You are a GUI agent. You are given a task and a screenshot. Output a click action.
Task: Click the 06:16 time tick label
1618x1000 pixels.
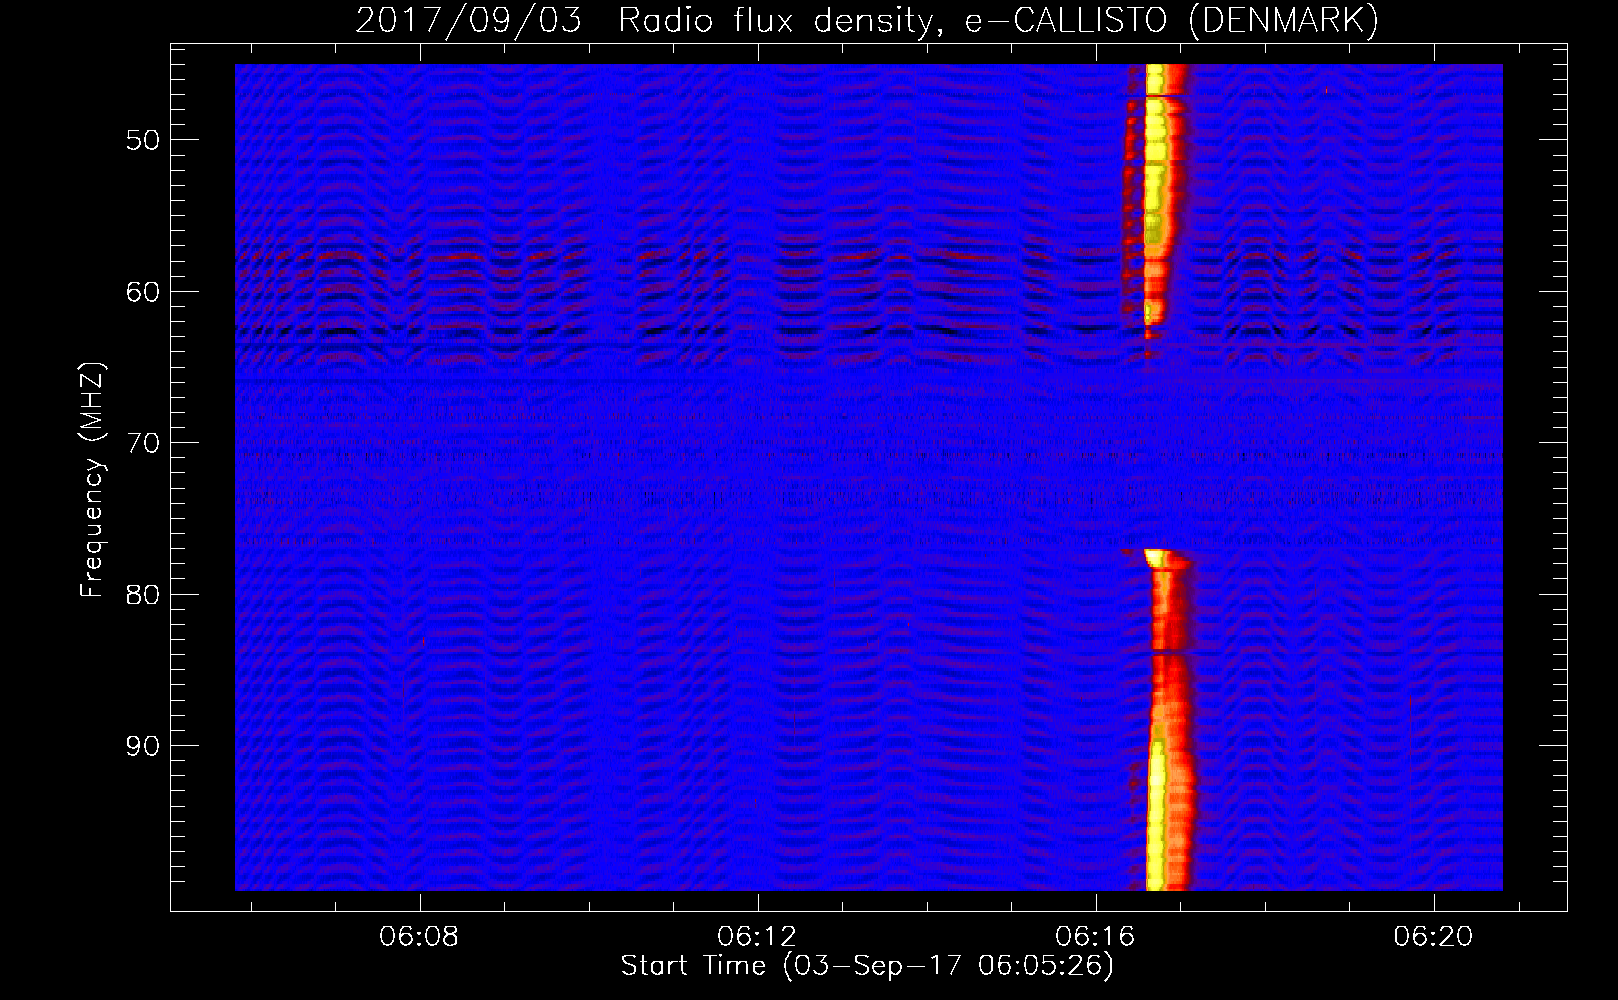1095,937
